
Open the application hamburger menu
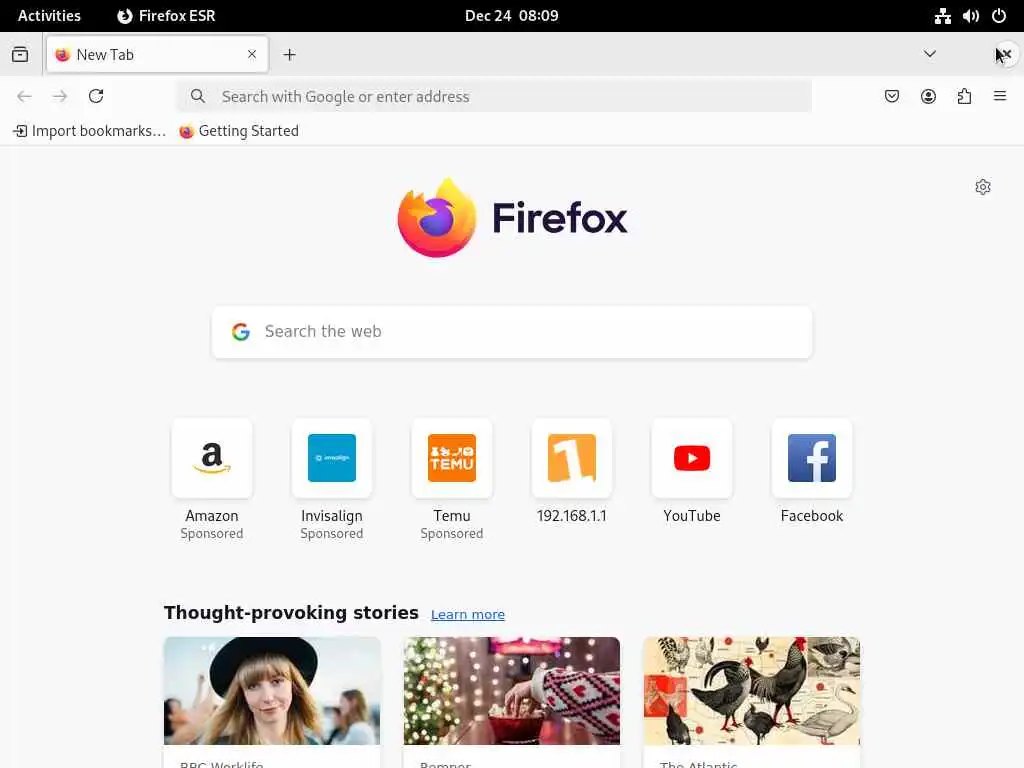point(1000,97)
